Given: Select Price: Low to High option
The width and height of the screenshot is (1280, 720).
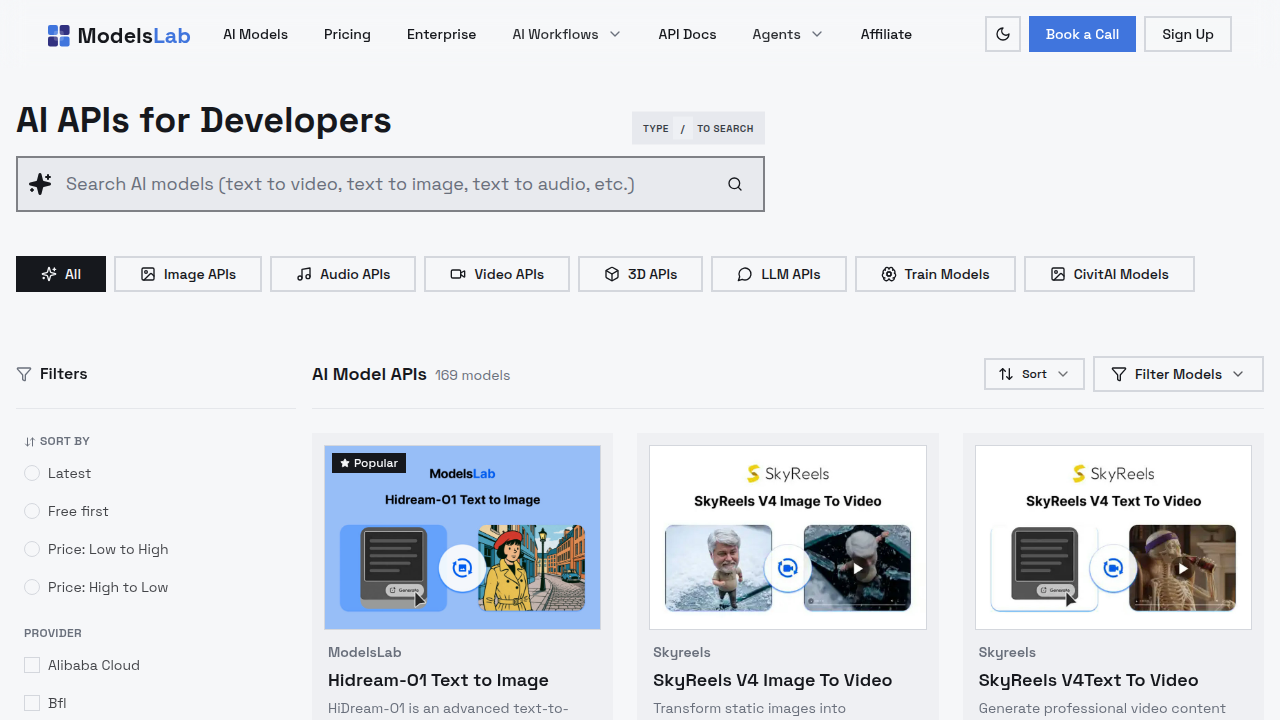Looking at the screenshot, I should coord(32,549).
